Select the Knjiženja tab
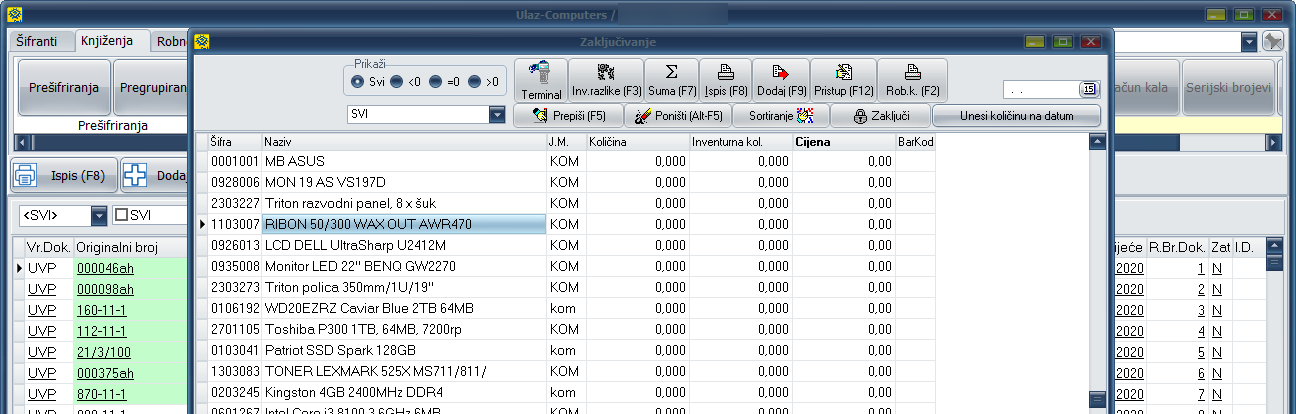The height and width of the screenshot is (414, 1296). tap(113, 41)
